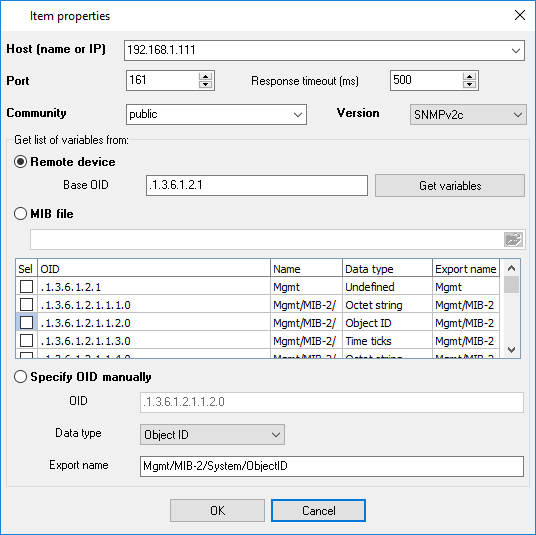Image resolution: width=536 pixels, height=535 pixels.
Task: Click the OID column header
Action: (154, 269)
